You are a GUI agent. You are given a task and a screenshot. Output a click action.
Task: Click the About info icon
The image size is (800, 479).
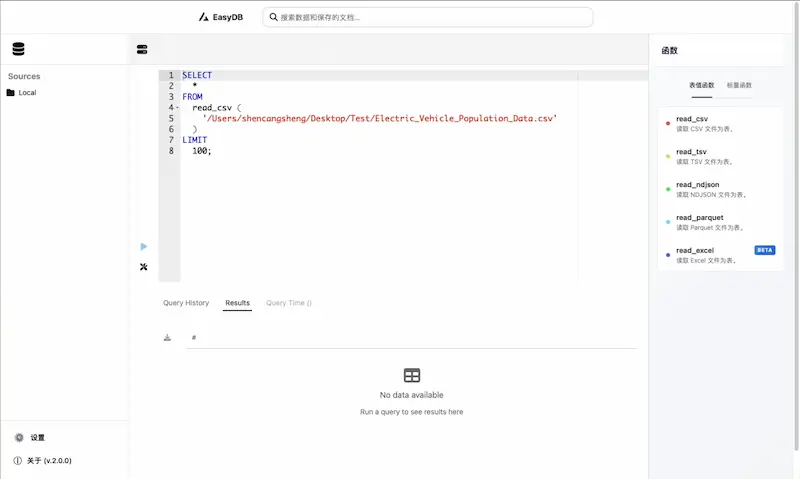[x=18, y=461]
